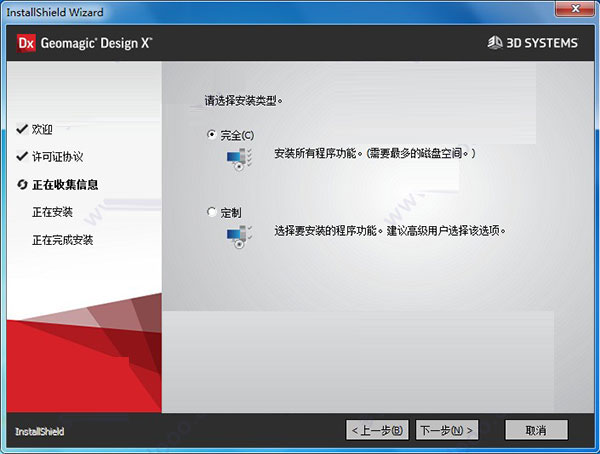This screenshot has height=454, width=600.
Task: Click the 请选择安装类型 heading text
Action: (x=243, y=101)
